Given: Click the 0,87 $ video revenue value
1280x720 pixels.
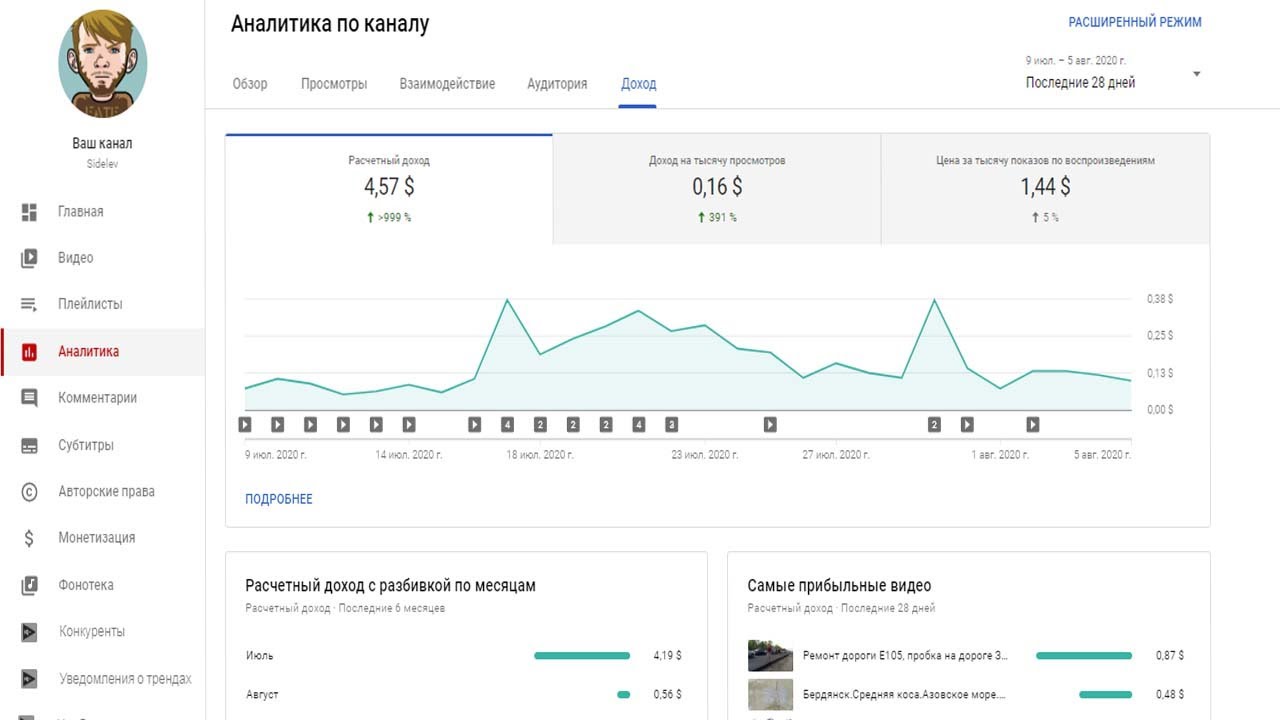Looking at the screenshot, I should pos(1169,656).
